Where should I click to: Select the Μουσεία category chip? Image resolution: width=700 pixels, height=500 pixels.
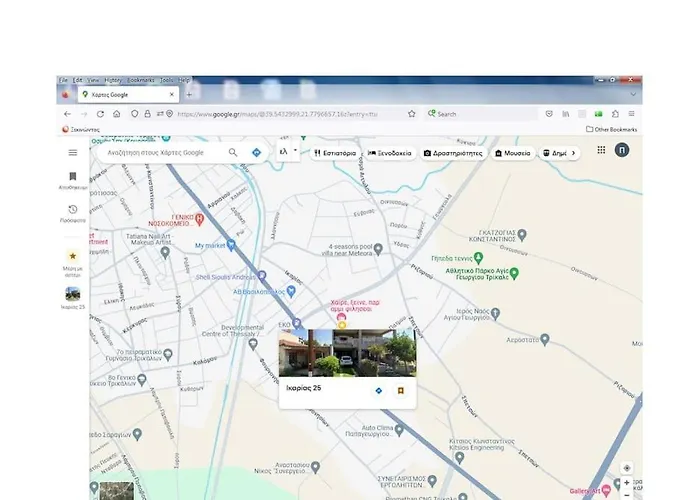(x=512, y=153)
